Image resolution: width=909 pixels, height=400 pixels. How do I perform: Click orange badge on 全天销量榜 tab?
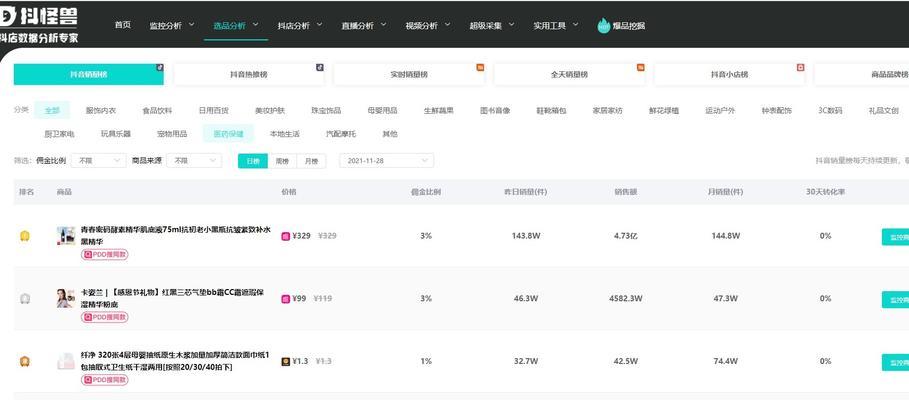641,67
